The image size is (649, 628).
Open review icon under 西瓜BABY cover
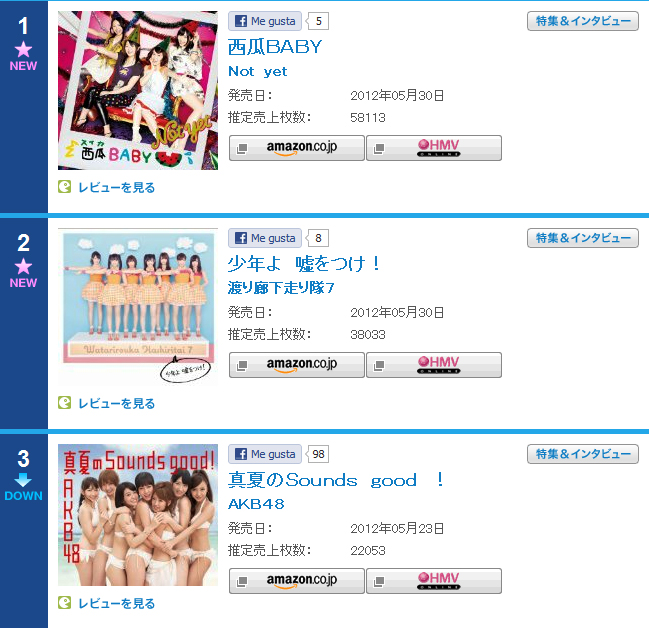[65, 187]
